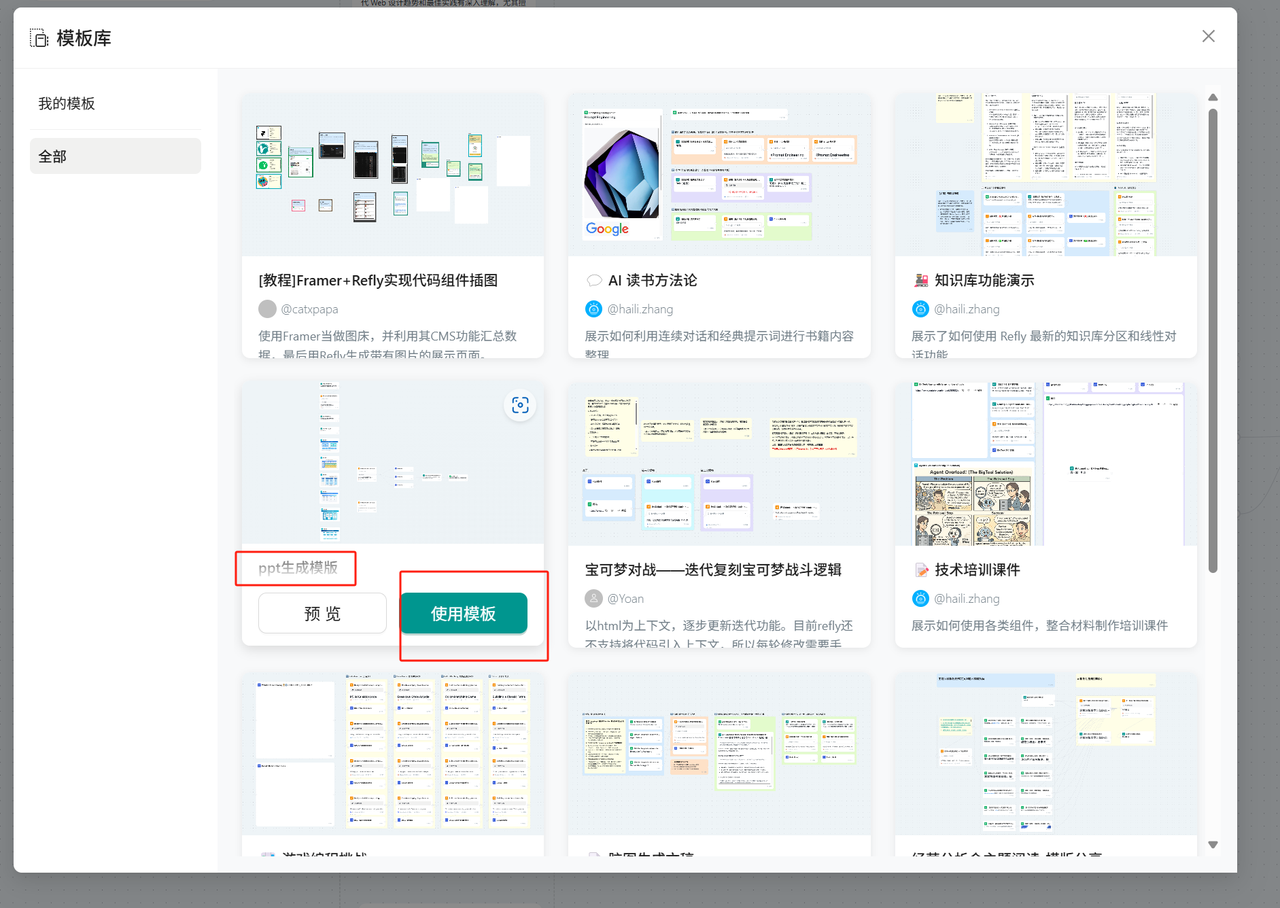Click the speech bubble icon before AI 读书方法论
The height and width of the screenshot is (908, 1280).
point(594,281)
